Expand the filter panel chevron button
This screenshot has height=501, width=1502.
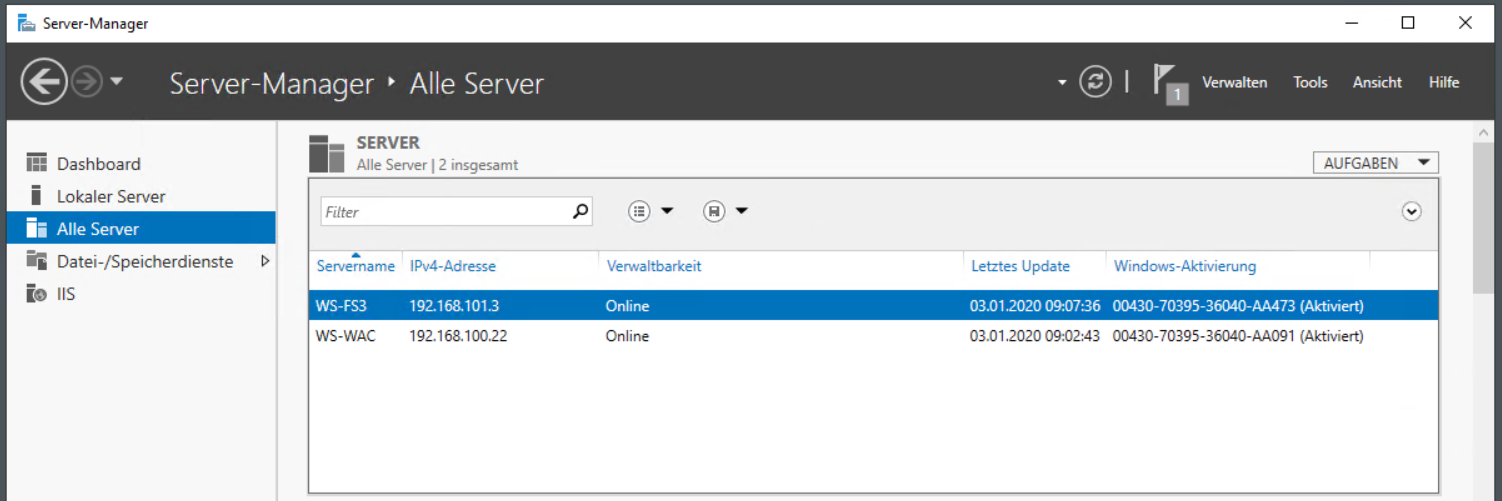tap(1412, 211)
